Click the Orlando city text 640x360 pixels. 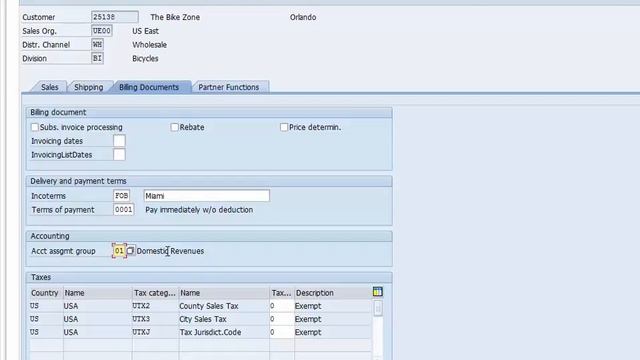[x=303, y=17]
